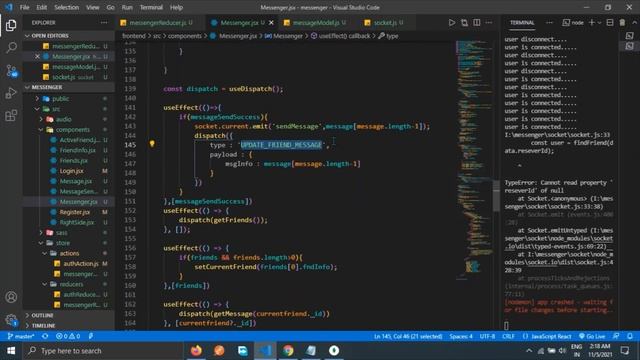Open the Source Control view
This screenshot has height=360, width=640.
coord(11,71)
